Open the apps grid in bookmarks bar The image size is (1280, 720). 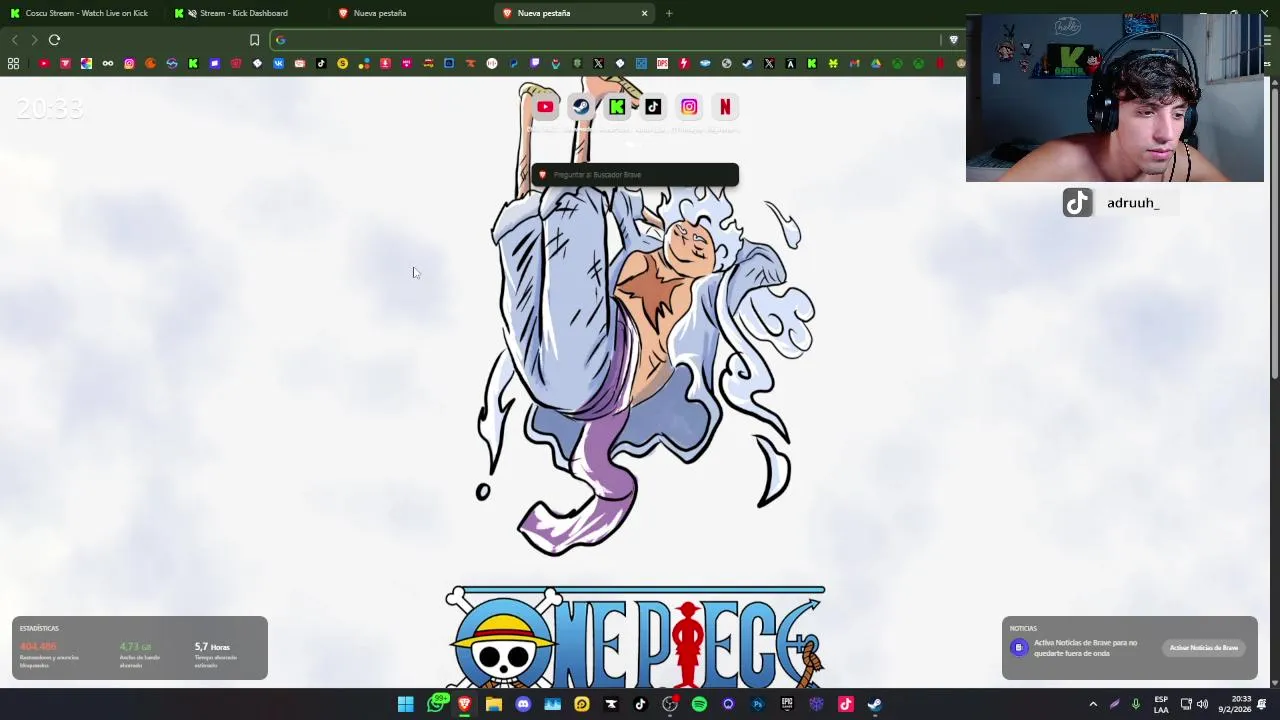click(x=13, y=64)
